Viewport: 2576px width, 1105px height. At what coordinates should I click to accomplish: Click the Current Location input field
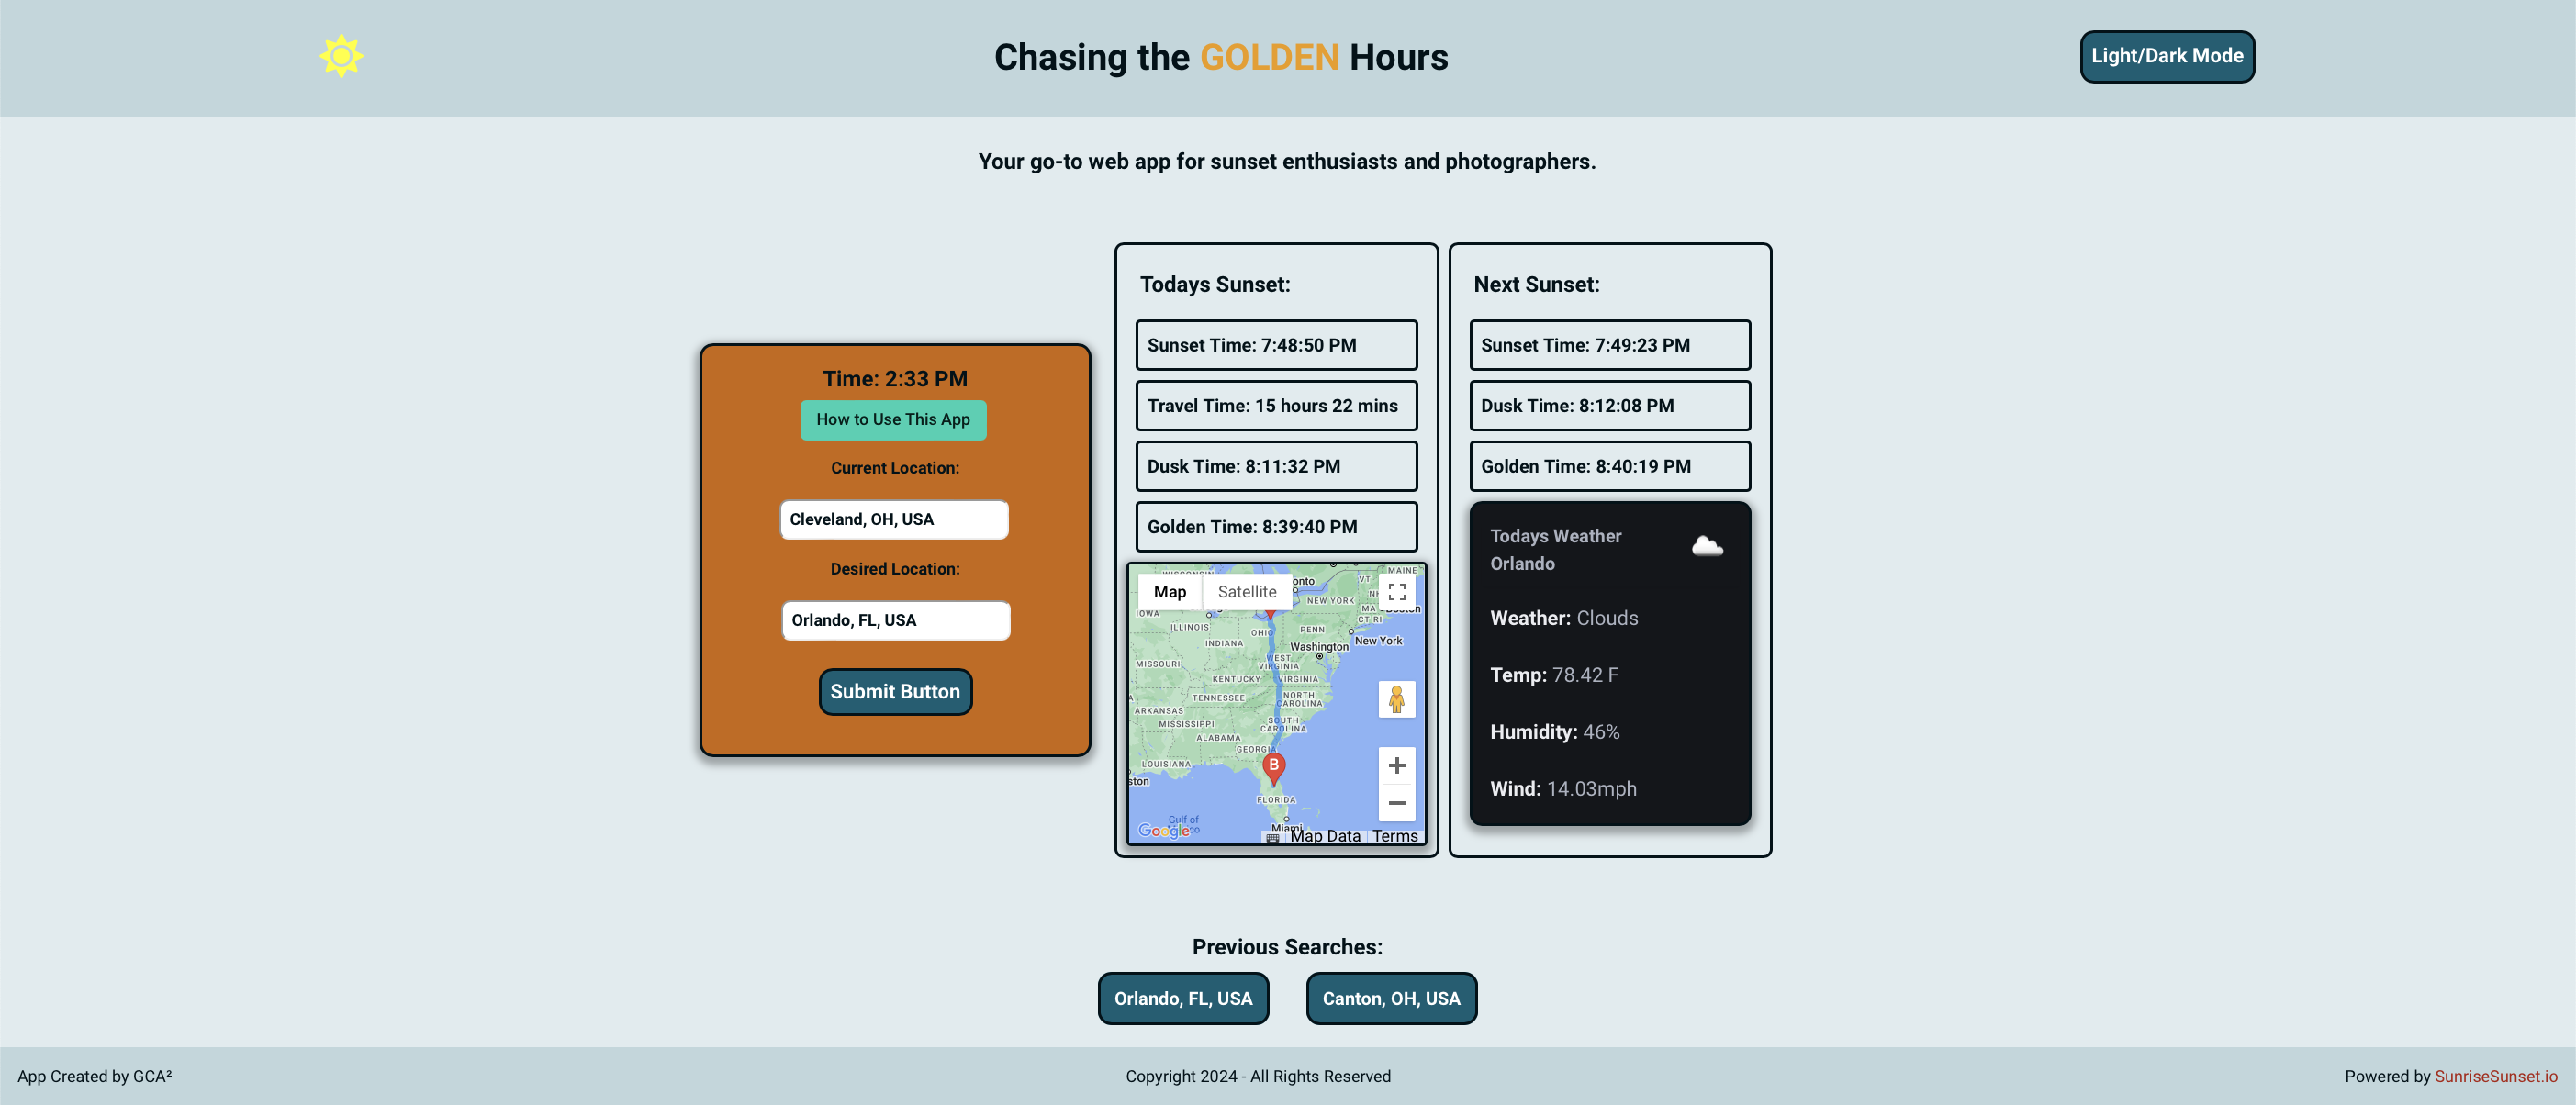pos(894,519)
